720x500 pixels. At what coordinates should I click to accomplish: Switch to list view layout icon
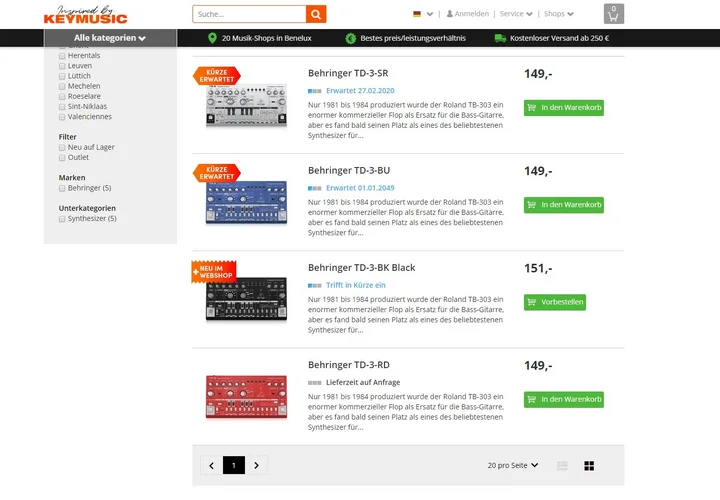point(562,466)
